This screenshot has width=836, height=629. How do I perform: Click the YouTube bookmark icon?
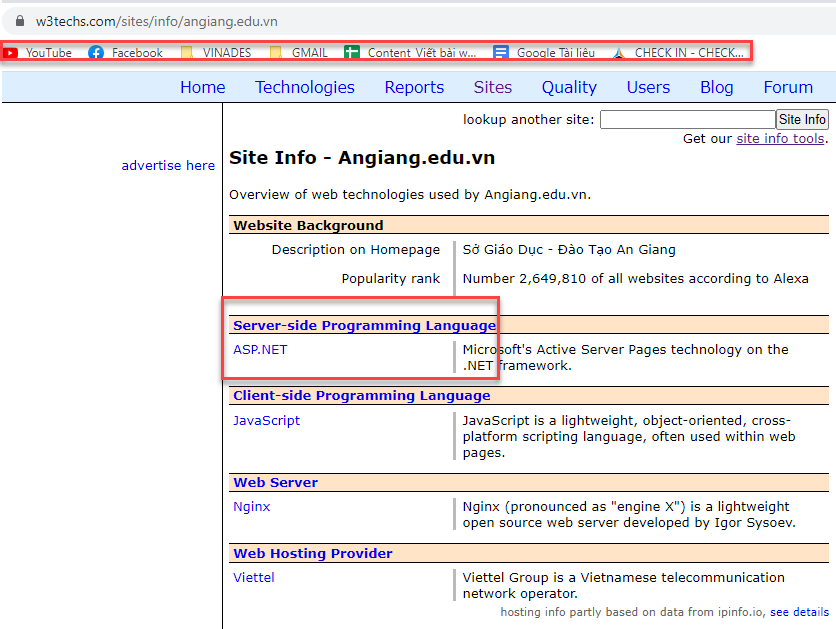click(11, 53)
